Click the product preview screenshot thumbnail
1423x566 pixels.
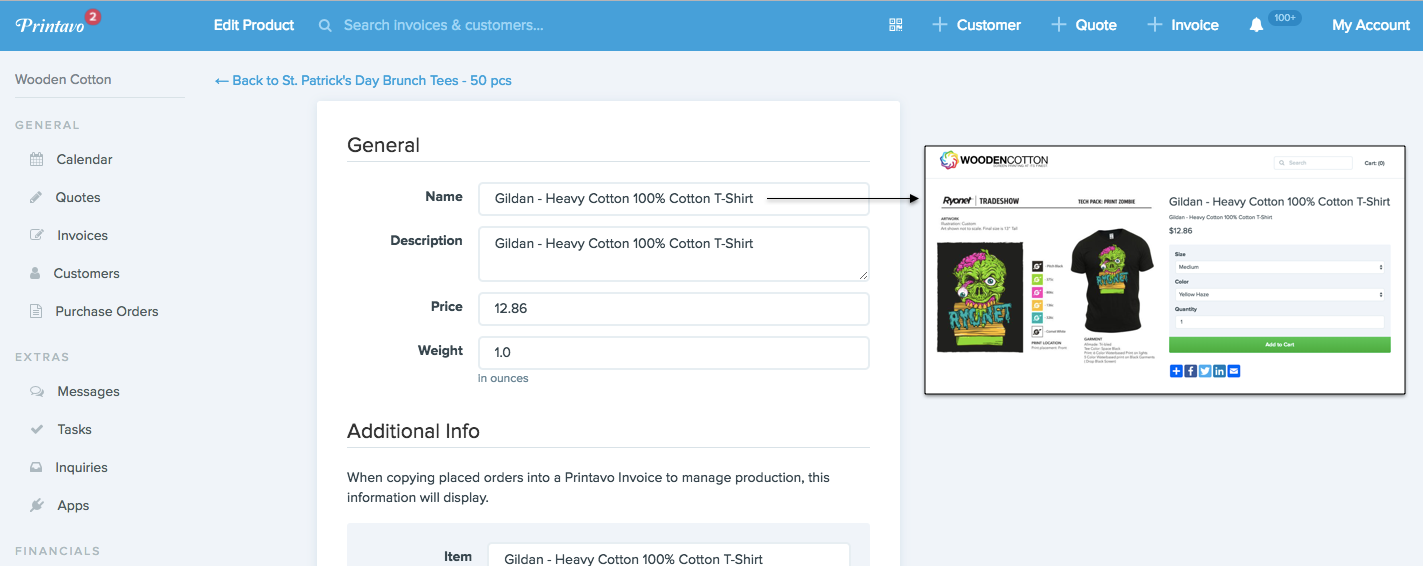(1165, 270)
